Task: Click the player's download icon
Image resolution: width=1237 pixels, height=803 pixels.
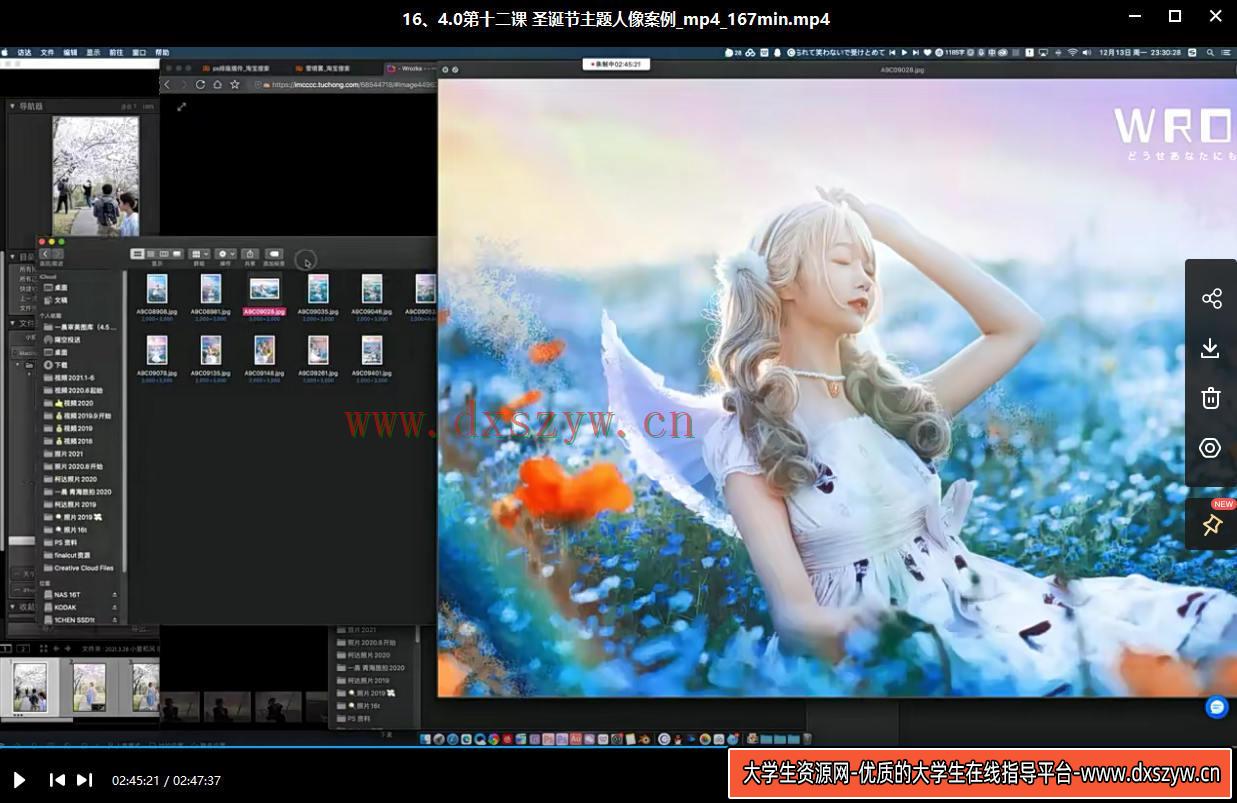Action: [1211, 348]
